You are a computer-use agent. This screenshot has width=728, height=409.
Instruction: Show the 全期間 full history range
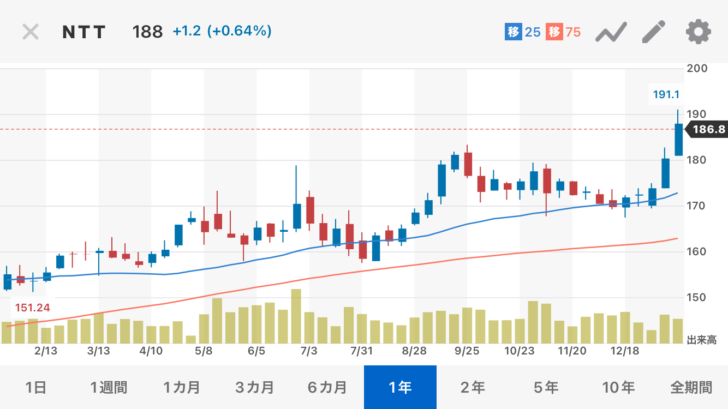[x=692, y=387]
